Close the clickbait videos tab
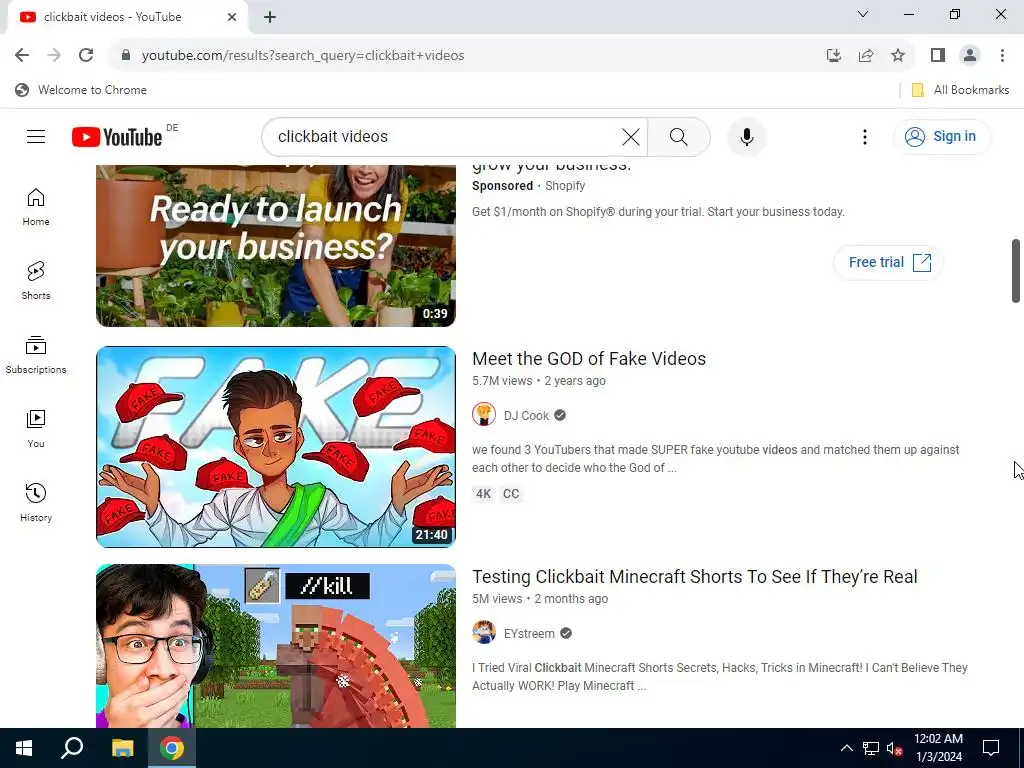This screenshot has height=768, width=1024. coord(232,17)
